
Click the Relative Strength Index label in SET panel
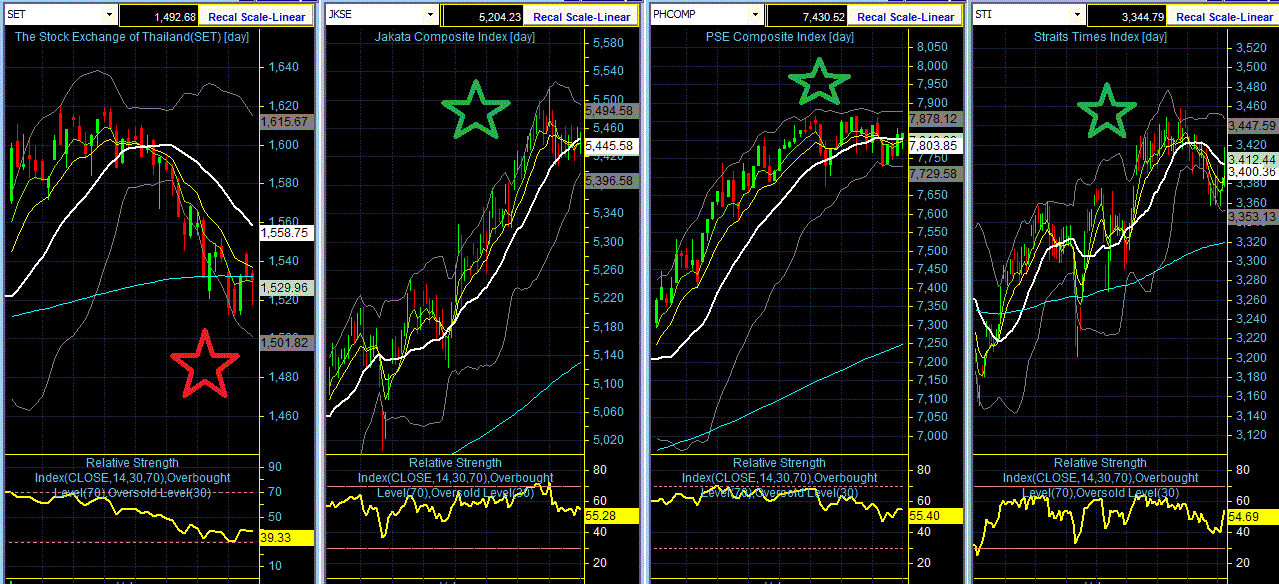click(x=132, y=478)
